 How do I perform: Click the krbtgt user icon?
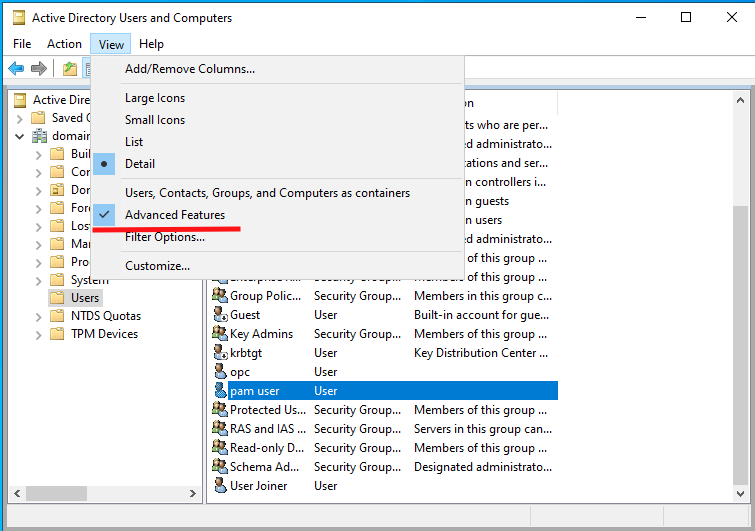(x=220, y=352)
